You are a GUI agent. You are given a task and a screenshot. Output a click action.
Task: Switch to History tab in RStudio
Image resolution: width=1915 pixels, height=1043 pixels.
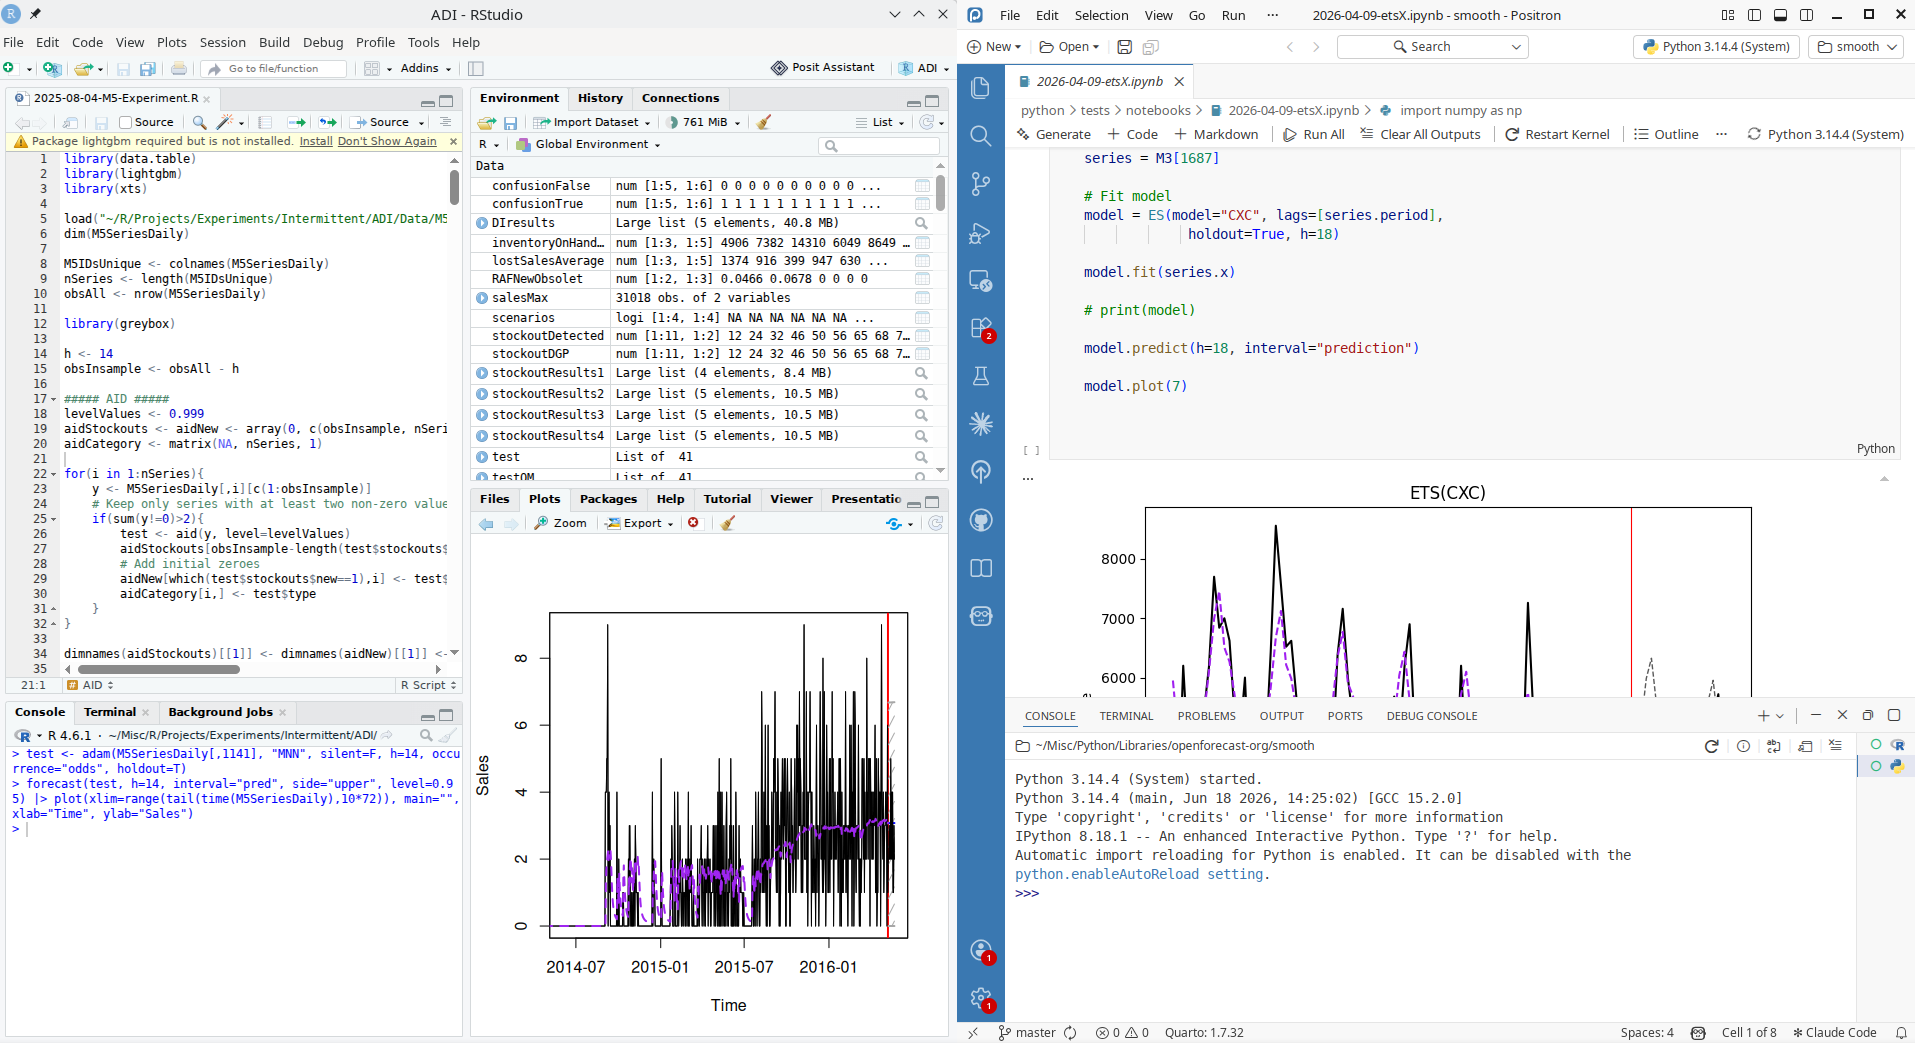click(x=600, y=98)
